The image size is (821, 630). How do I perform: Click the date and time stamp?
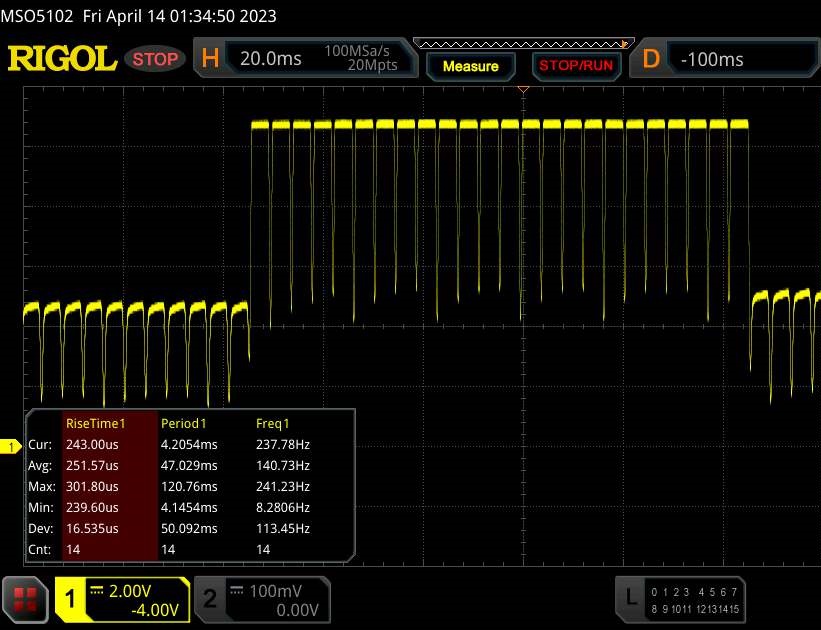(180, 16)
